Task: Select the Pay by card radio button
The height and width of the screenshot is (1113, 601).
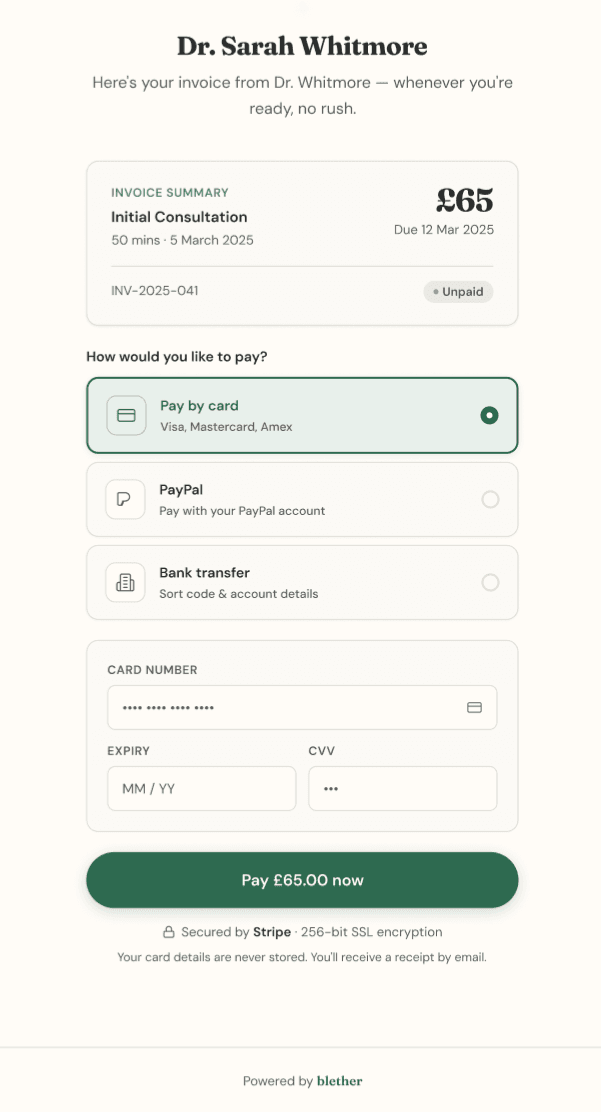Action: coord(489,414)
